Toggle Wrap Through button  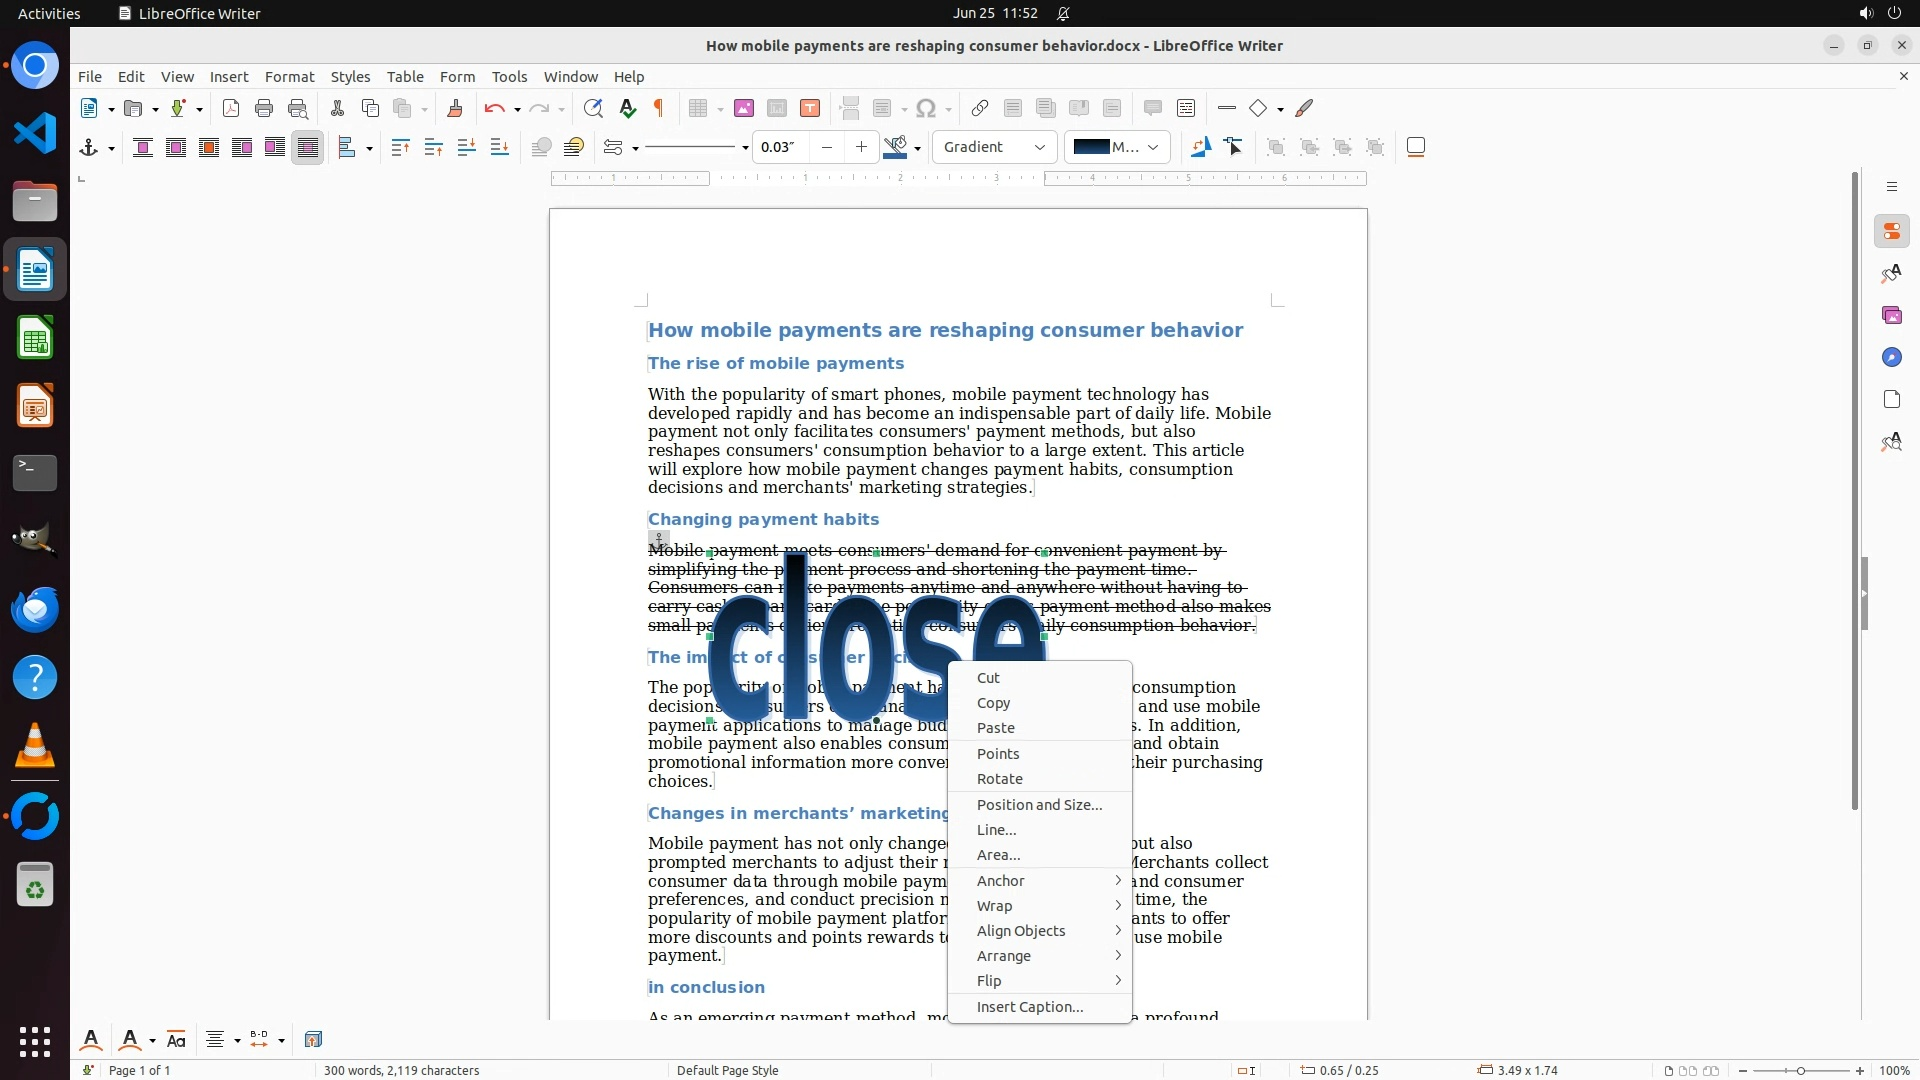coord(308,148)
